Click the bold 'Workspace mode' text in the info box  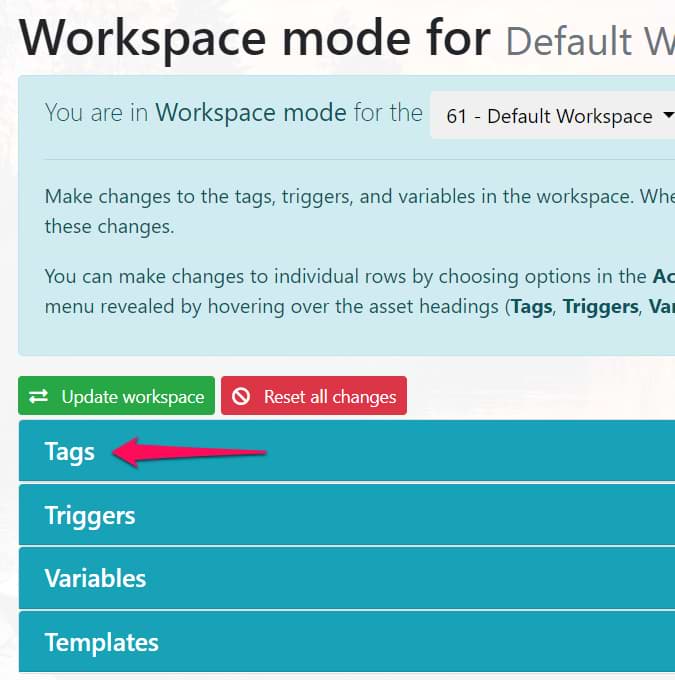pyautogui.click(x=251, y=113)
